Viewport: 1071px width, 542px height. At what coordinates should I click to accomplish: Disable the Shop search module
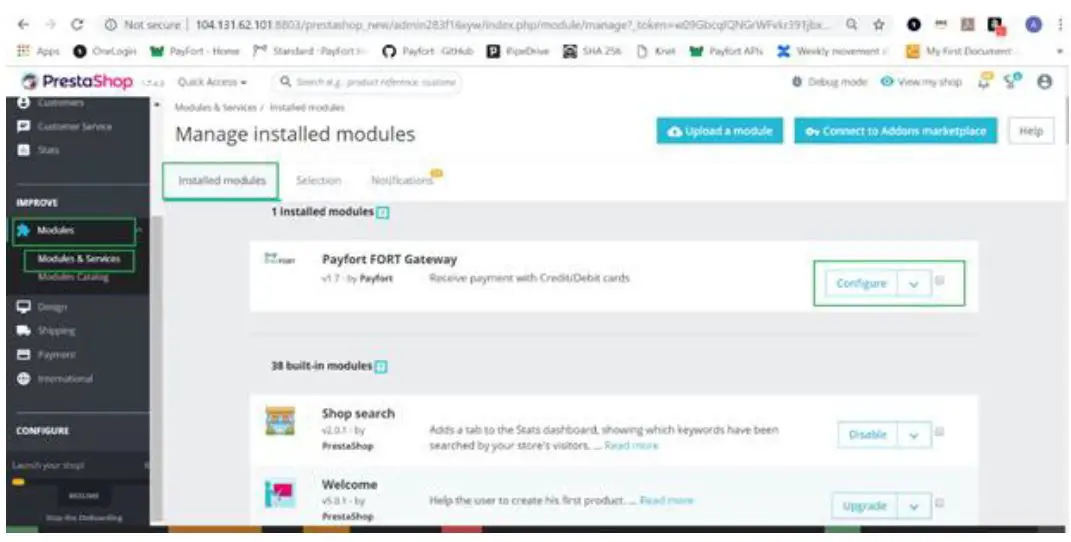click(x=867, y=435)
